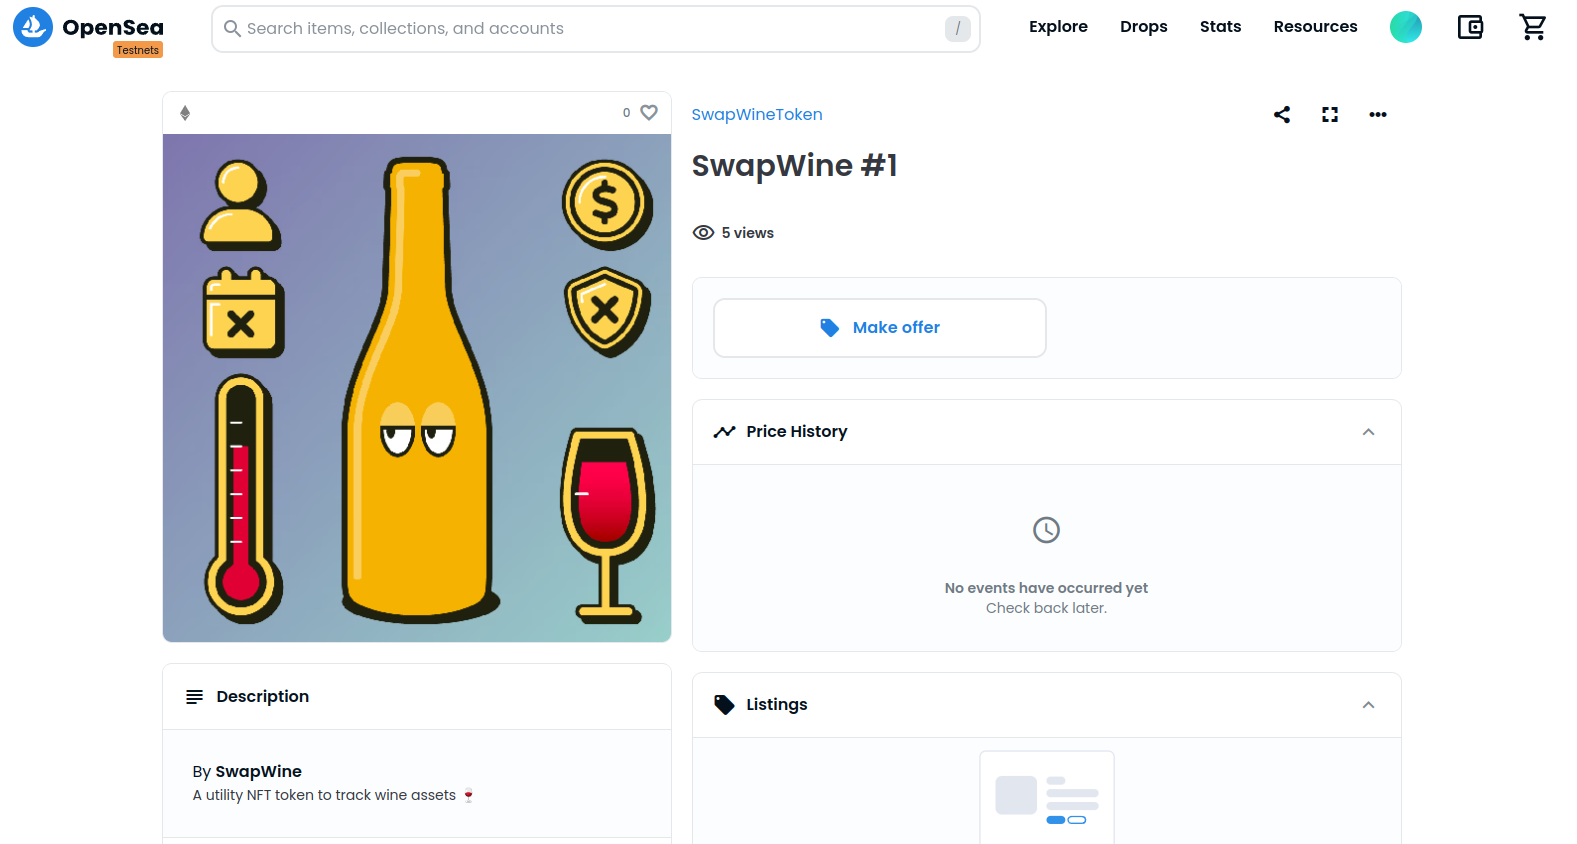Open the account profile avatar
1577x844 pixels.
click(x=1405, y=27)
